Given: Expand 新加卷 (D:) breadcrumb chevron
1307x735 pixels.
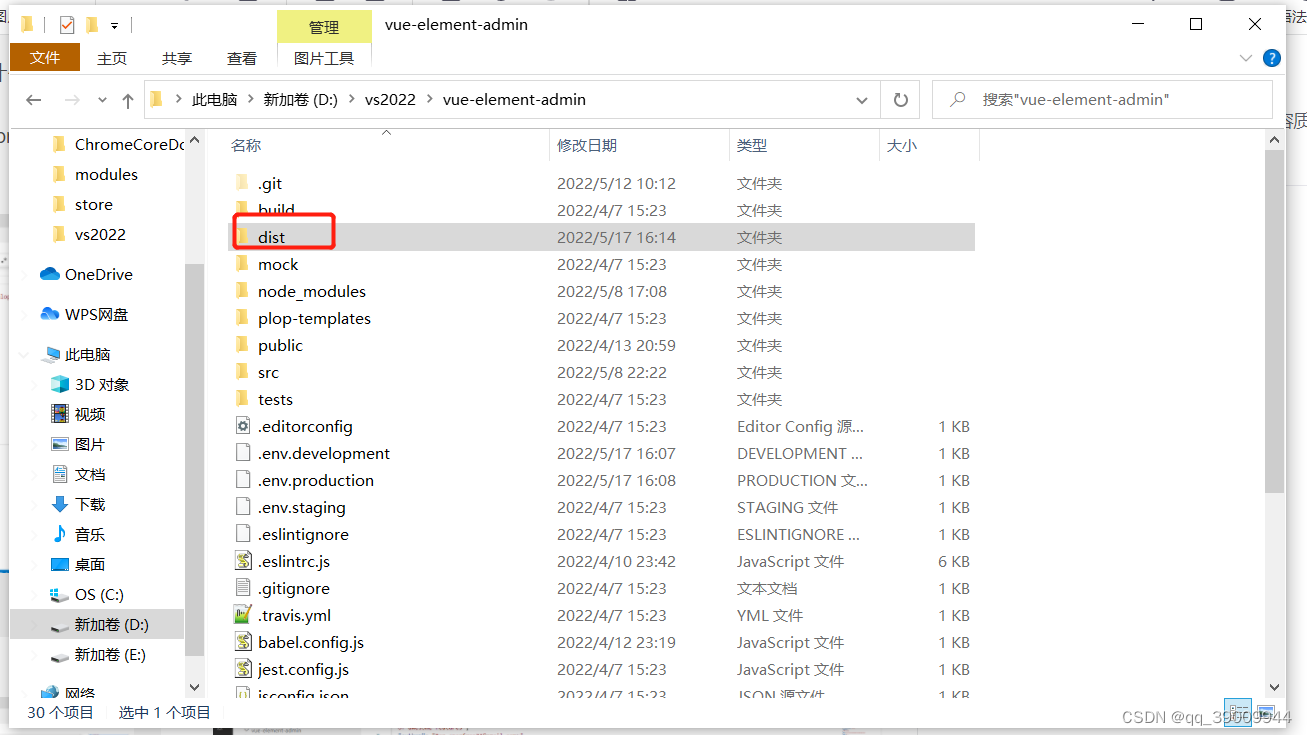Looking at the screenshot, I should point(352,100).
